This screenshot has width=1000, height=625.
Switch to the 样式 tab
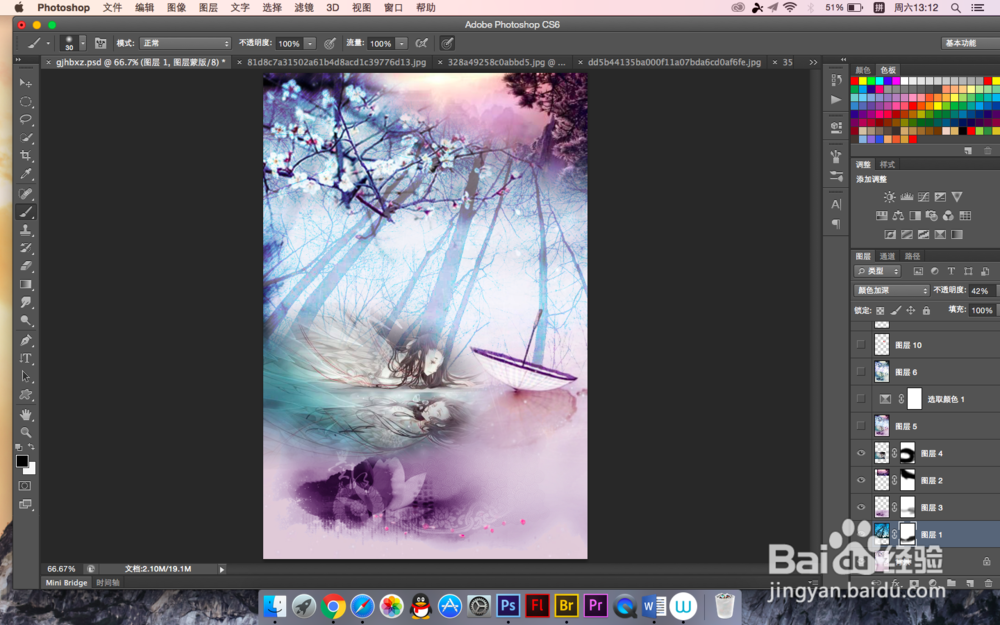point(887,164)
